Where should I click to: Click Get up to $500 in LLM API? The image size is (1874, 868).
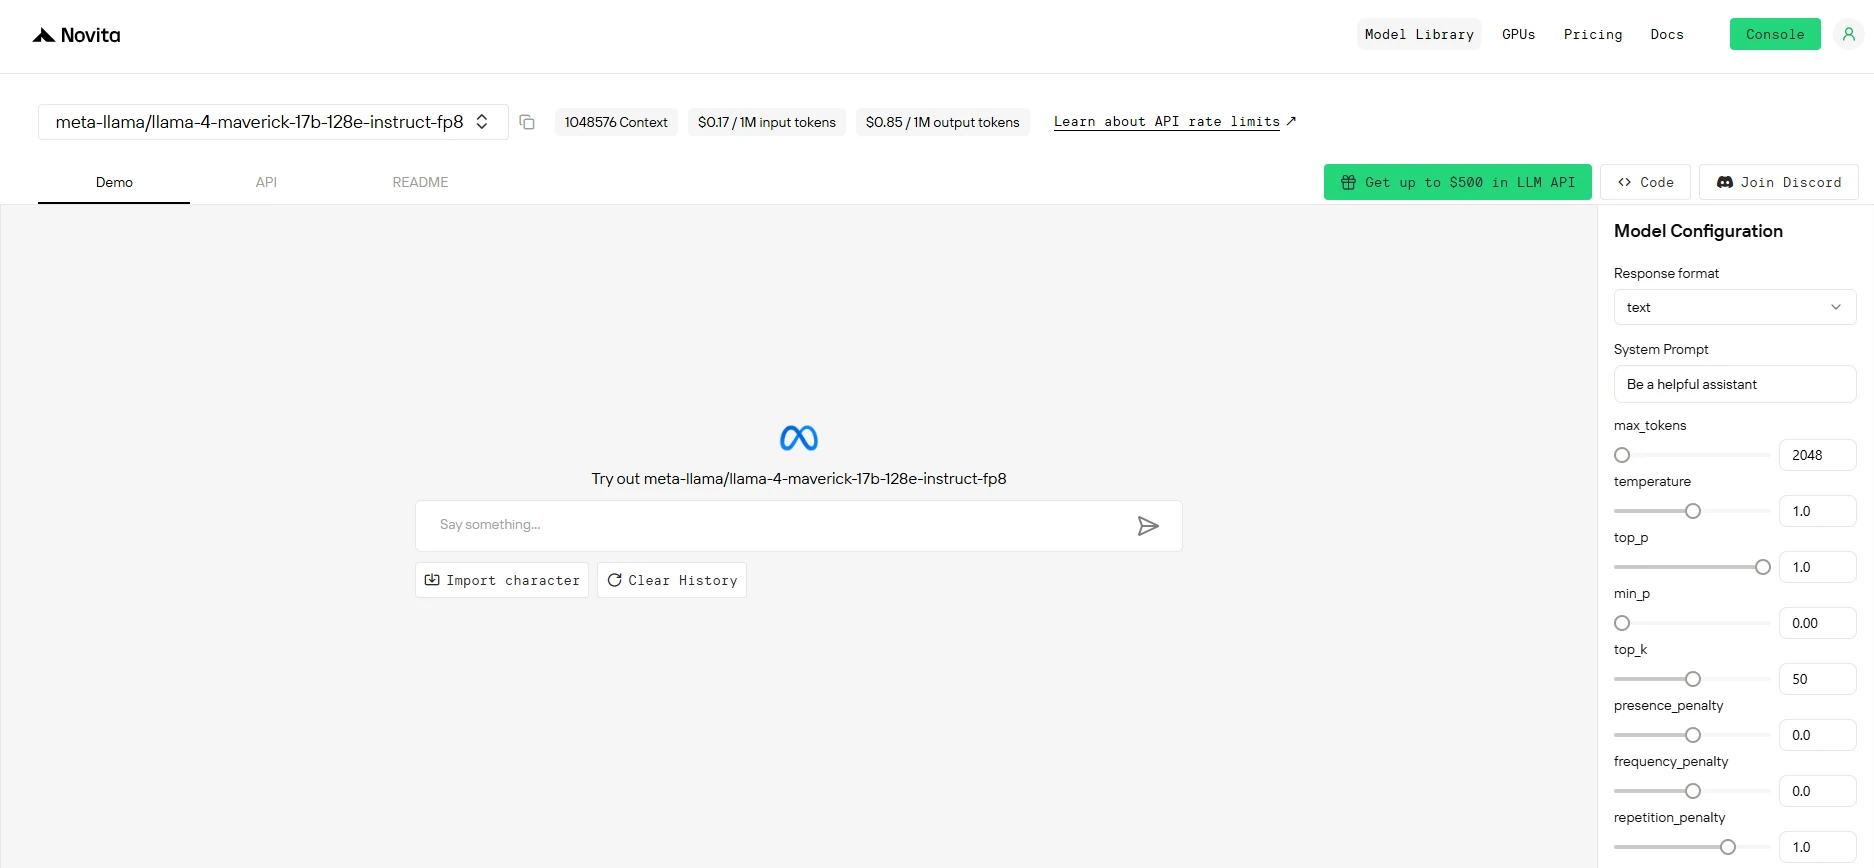[1458, 182]
